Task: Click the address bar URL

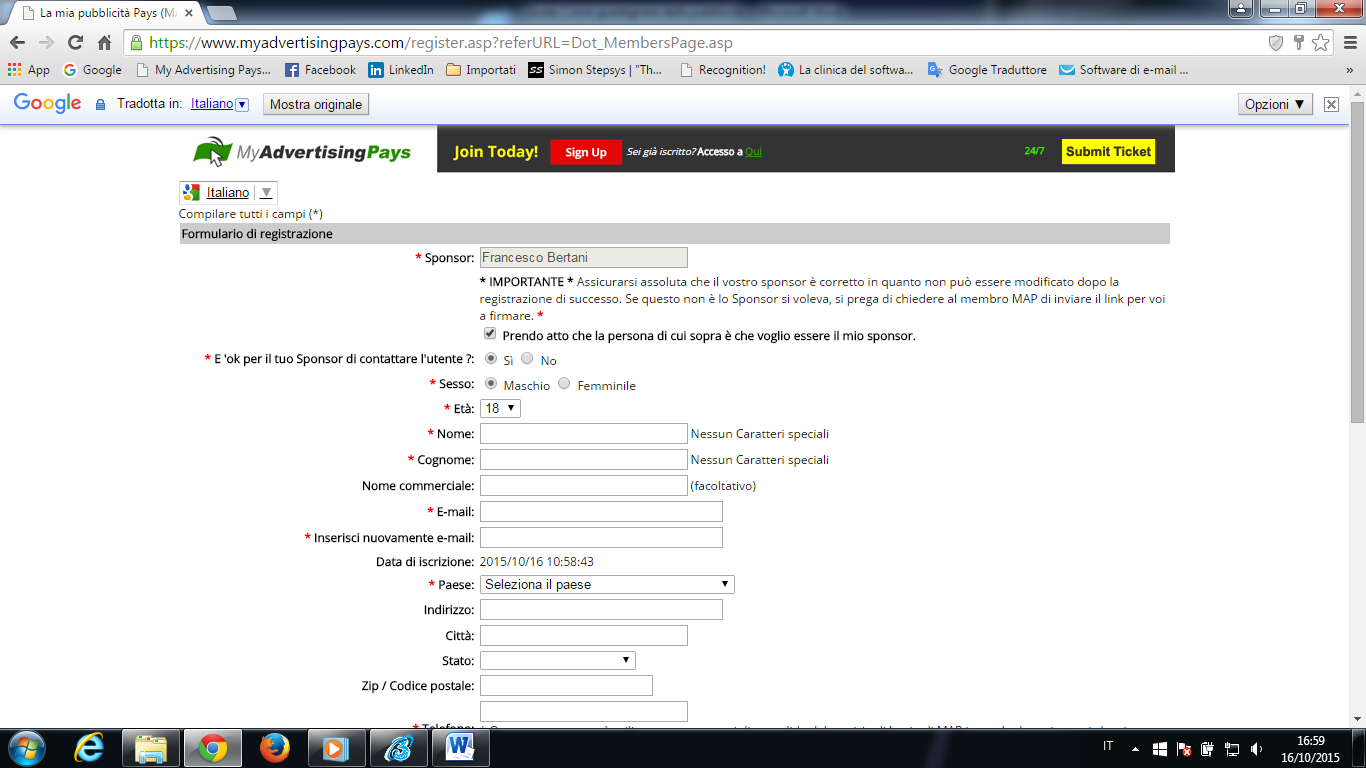Action: click(x=441, y=43)
